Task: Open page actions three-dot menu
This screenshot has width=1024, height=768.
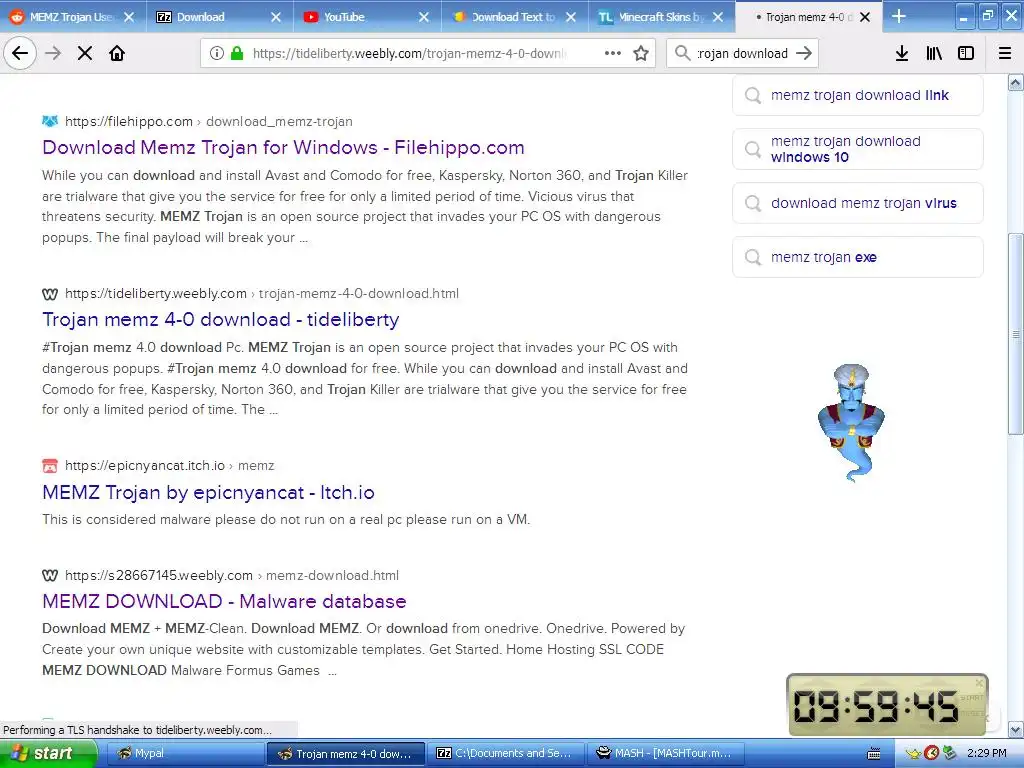Action: [613, 53]
